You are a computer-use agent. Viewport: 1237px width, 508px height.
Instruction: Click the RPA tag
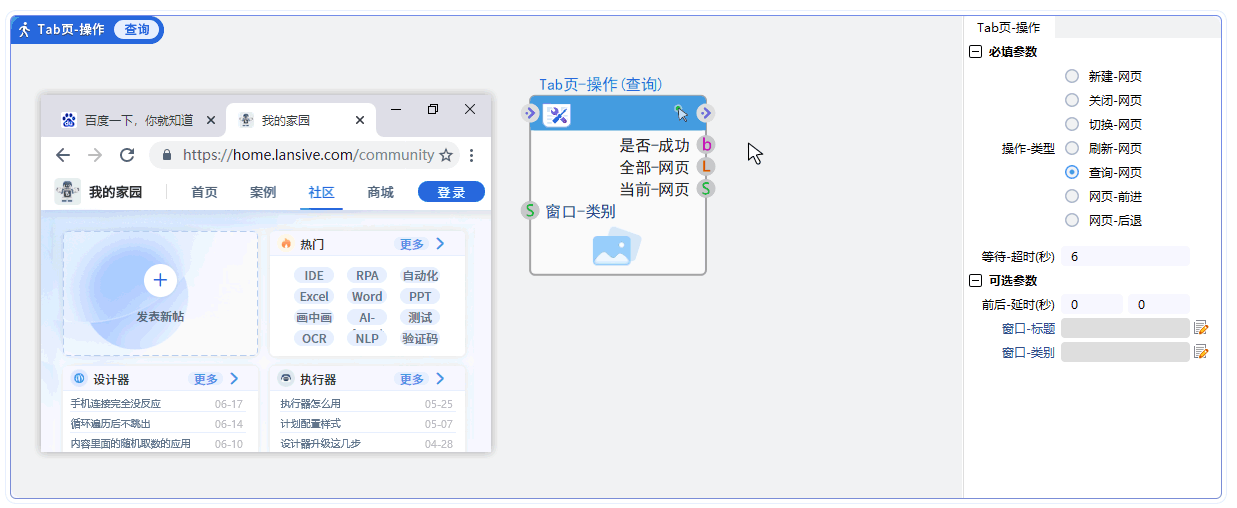point(367,275)
